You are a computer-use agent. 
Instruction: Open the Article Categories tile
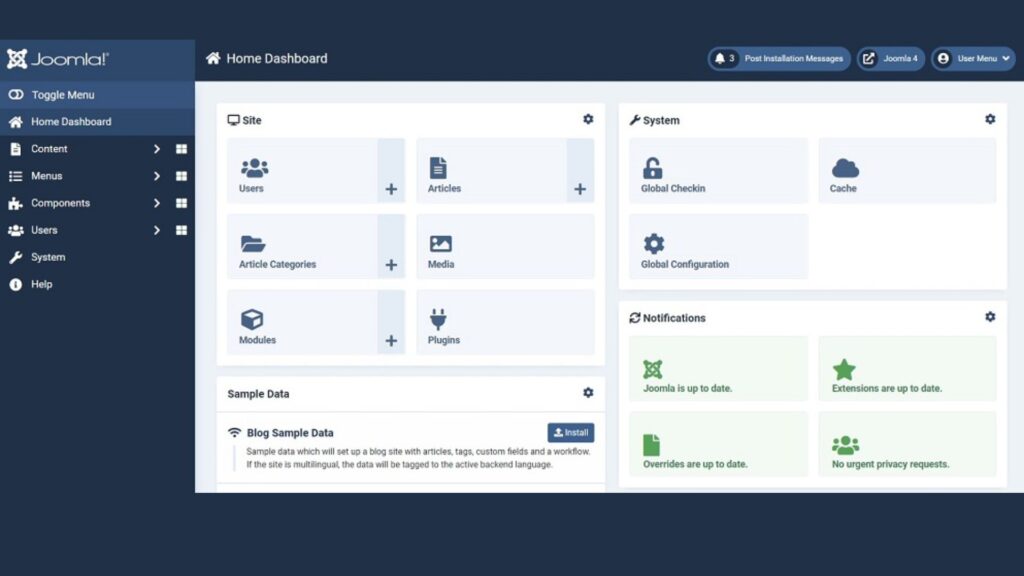pyautogui.click(x=302, y=246)
